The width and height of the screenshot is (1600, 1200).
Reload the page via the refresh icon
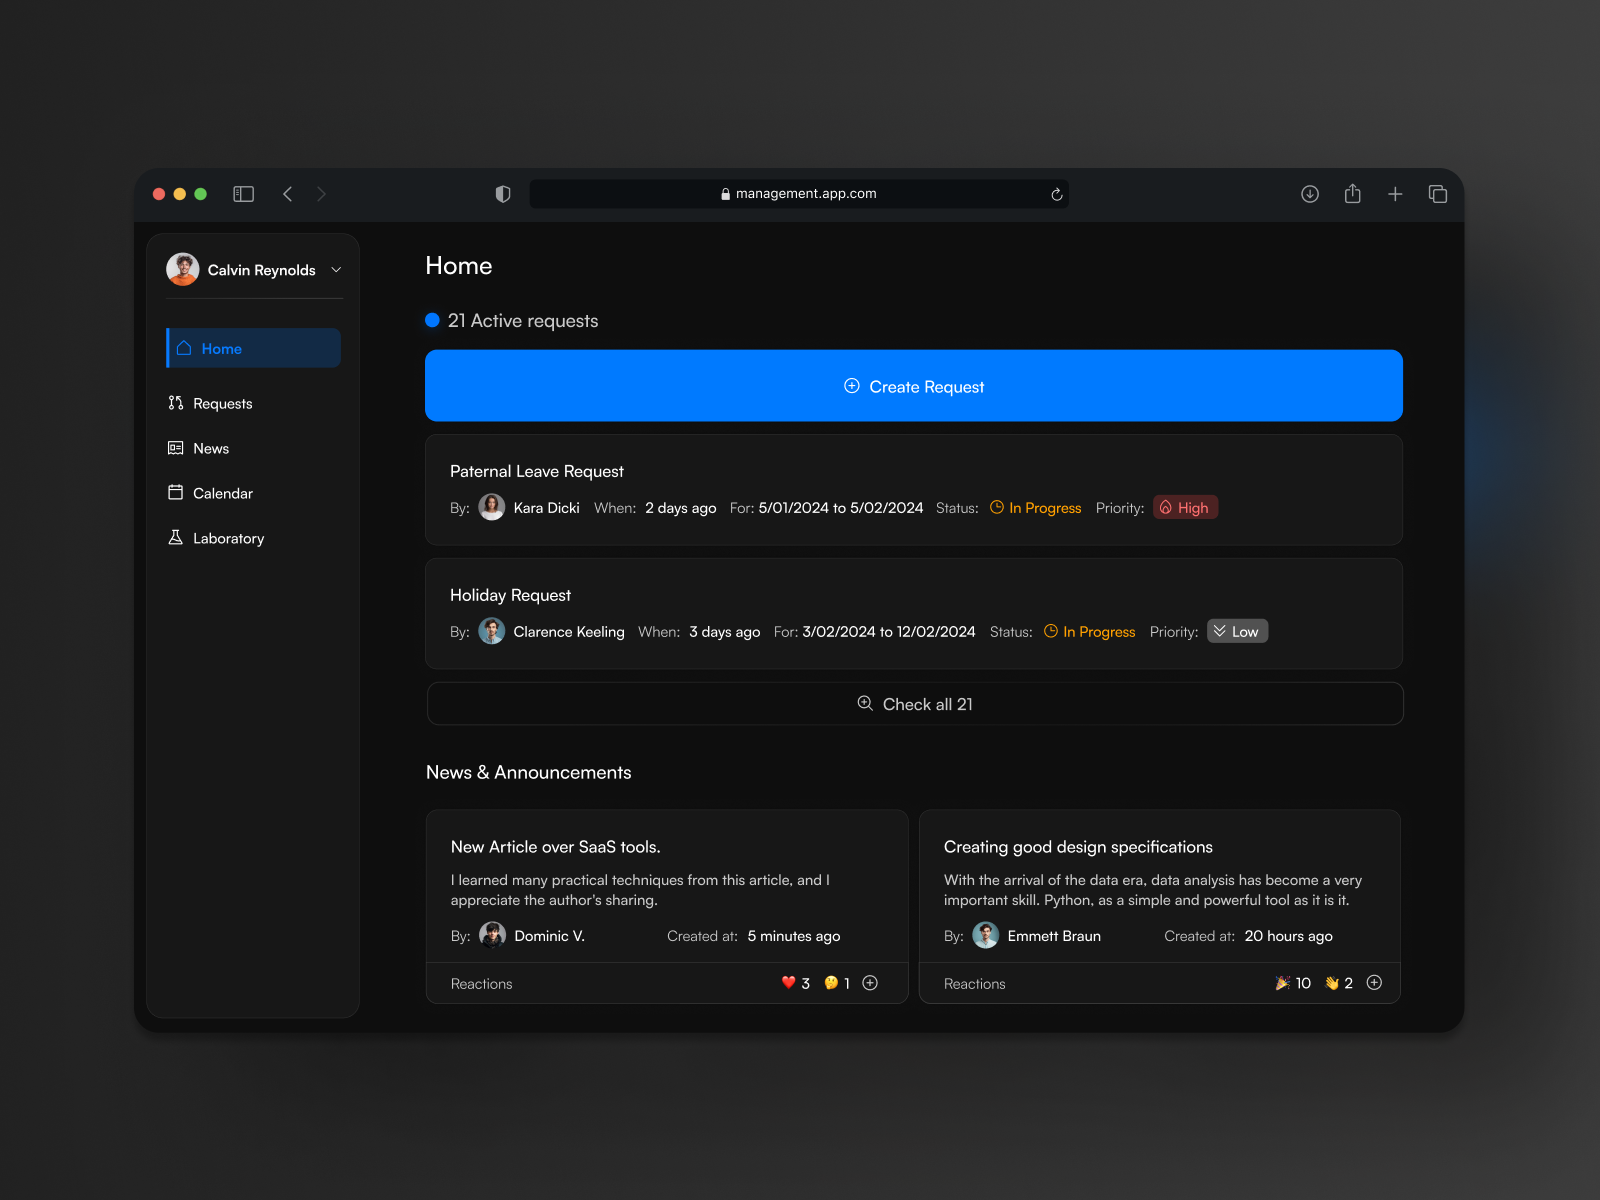click(1056, 193)
